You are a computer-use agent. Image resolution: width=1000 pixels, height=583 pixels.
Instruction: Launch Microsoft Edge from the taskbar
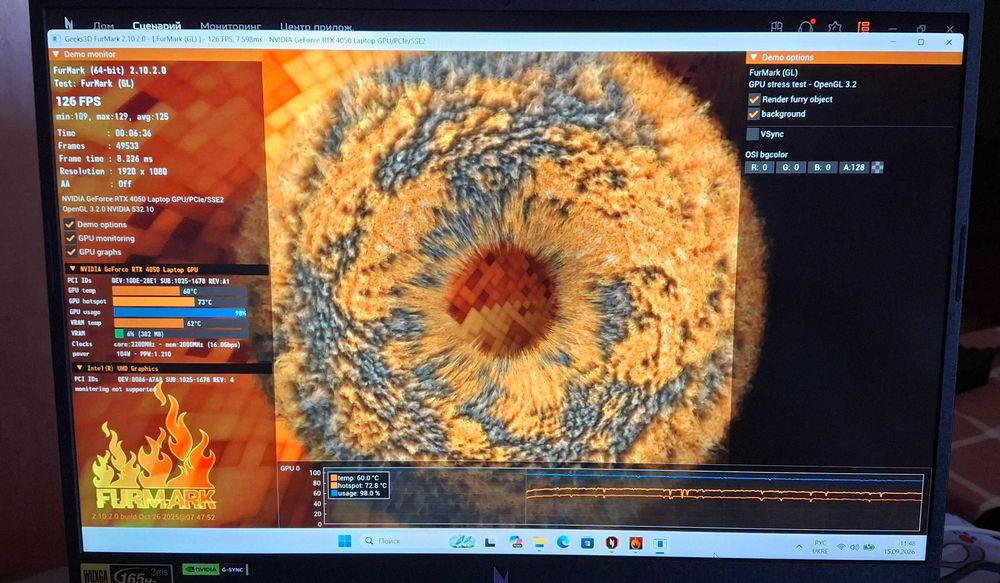pos(563,542)
